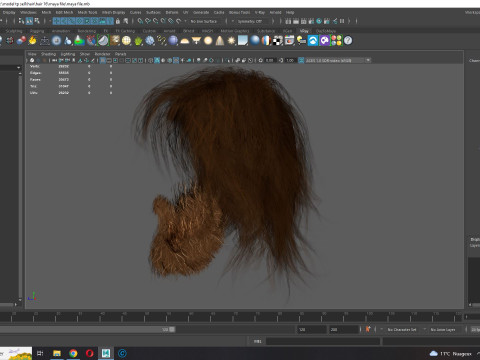Screen dimensions: 480x360
Task: Click the checkerboard shelf icon
Action: tap(278, 41)
